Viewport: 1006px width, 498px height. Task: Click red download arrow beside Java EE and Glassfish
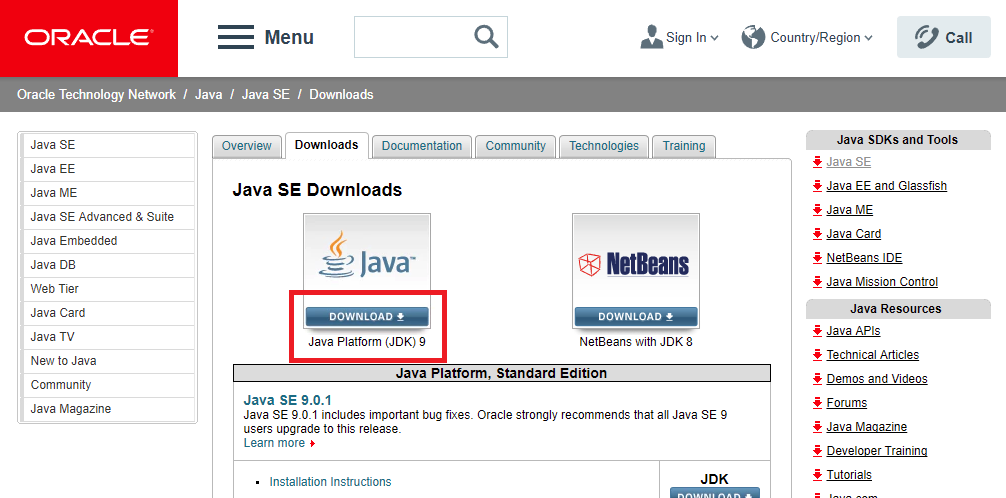coord(817,186)
